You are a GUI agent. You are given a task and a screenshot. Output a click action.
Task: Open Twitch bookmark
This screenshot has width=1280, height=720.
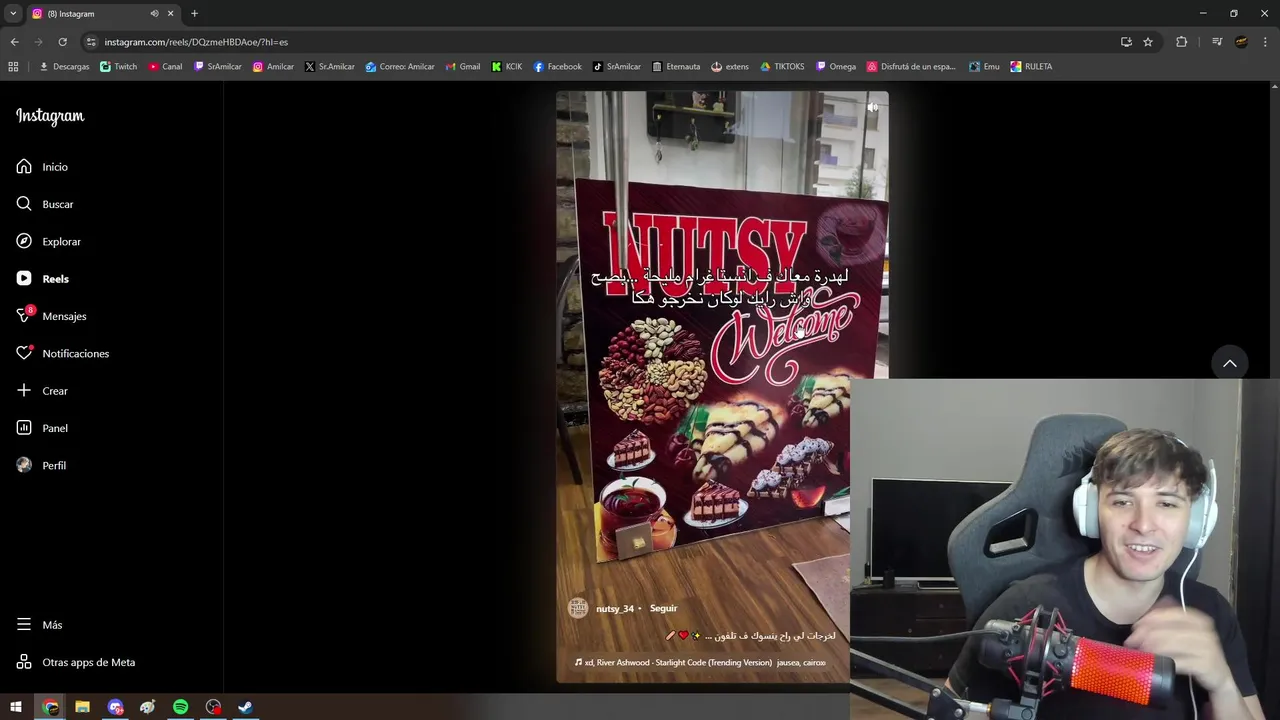tap(119, 66)
